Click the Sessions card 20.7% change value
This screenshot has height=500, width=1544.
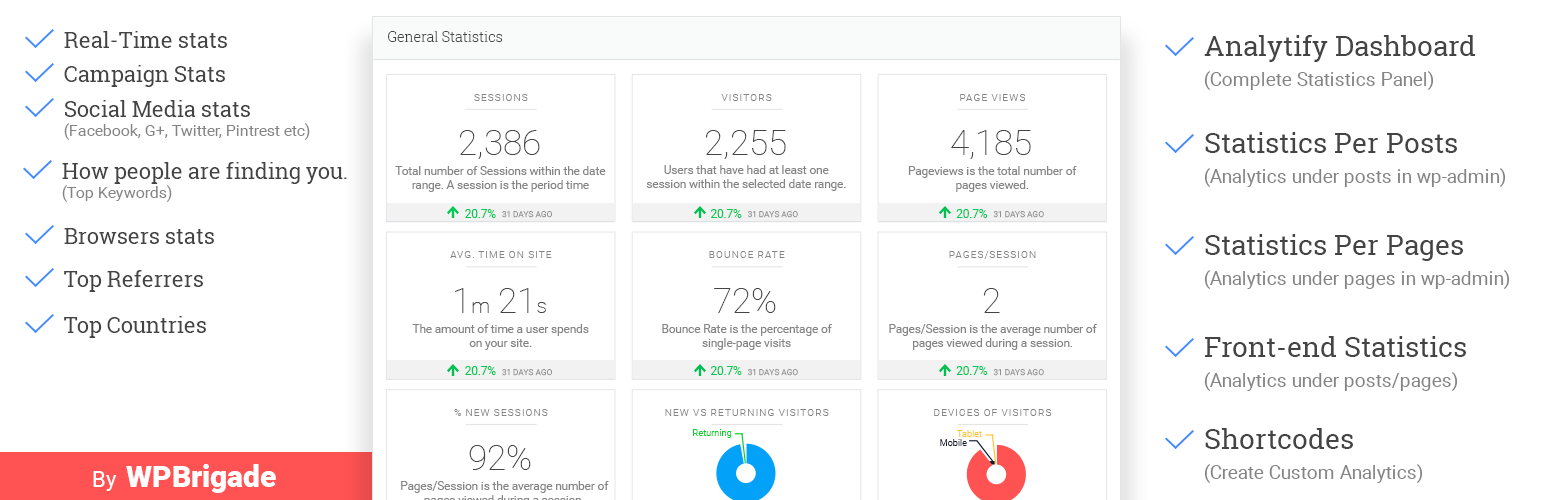click(x=480, y=214)
